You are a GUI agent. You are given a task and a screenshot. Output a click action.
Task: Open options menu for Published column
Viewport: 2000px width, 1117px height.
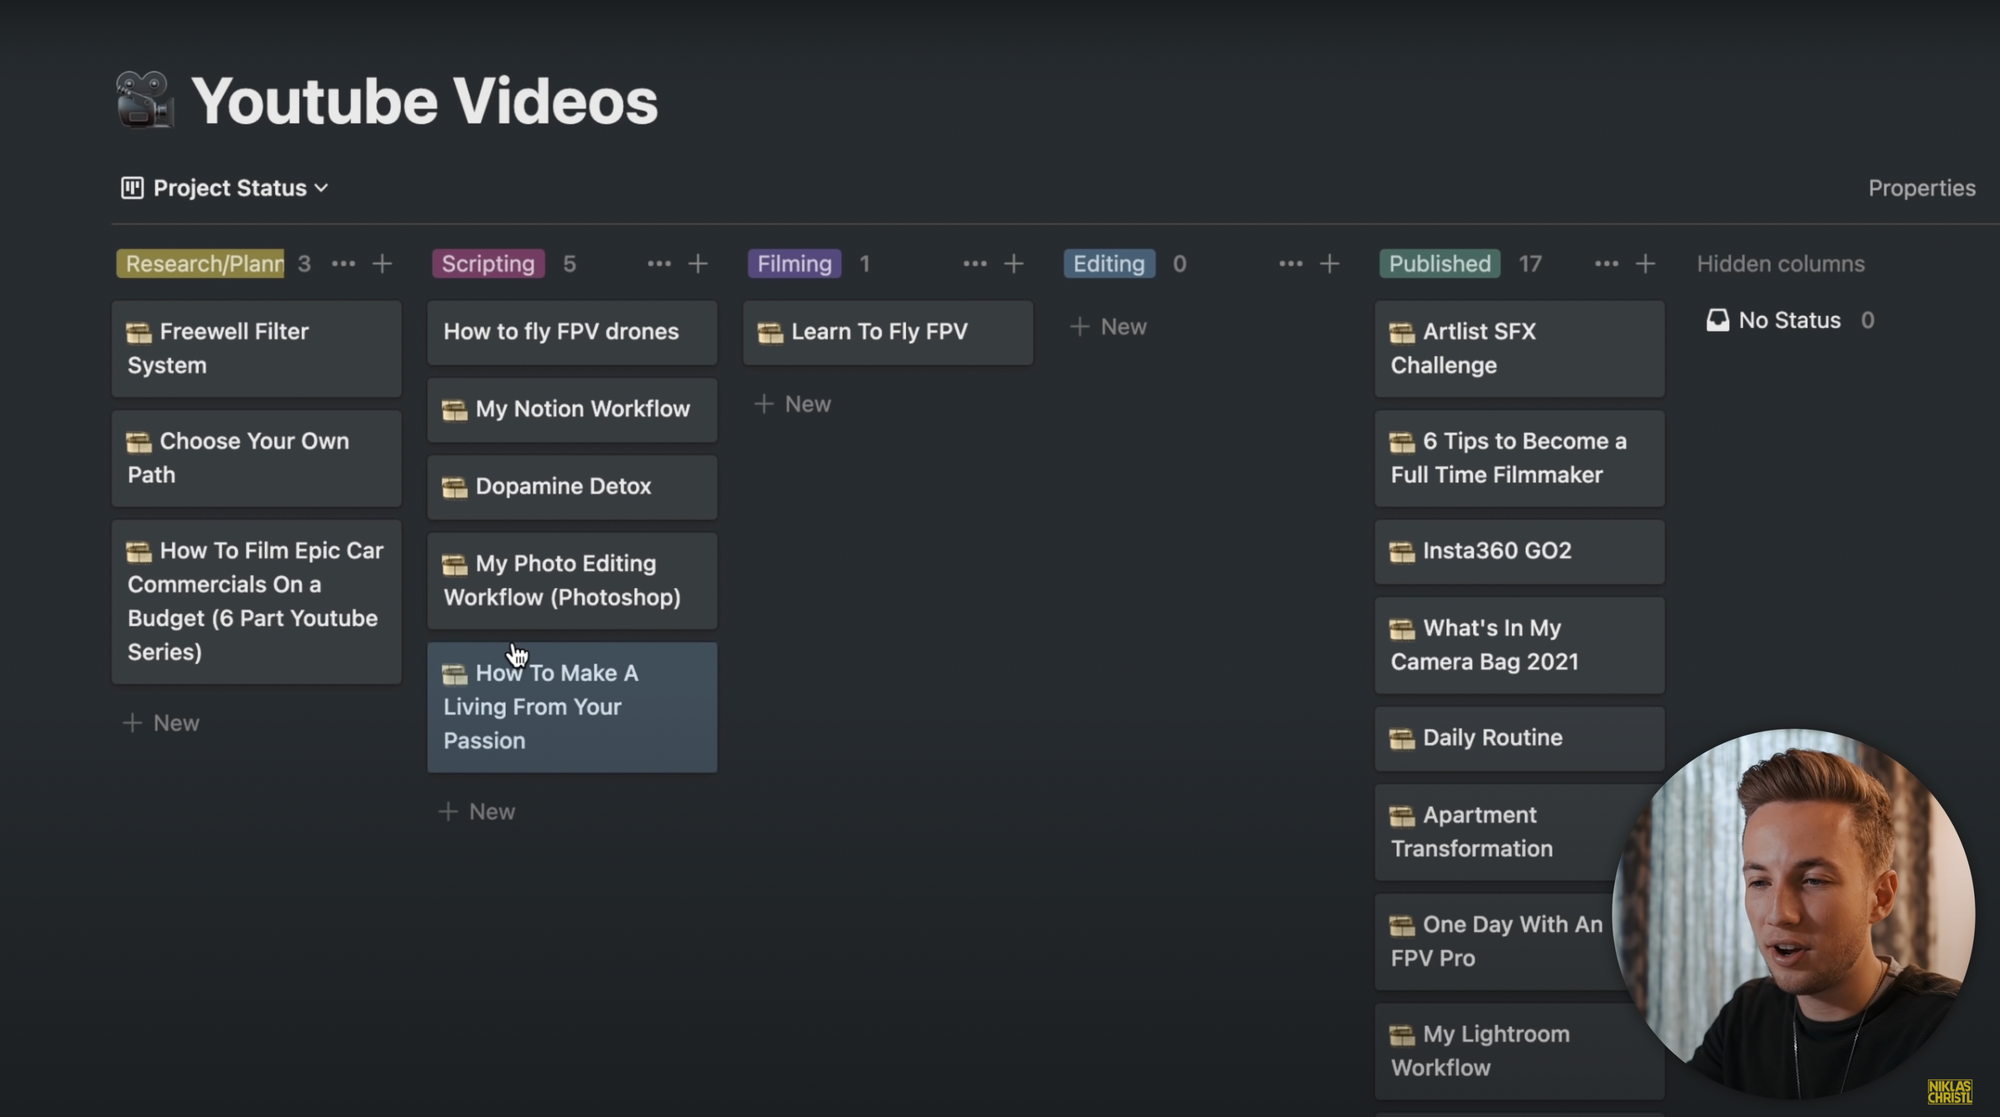1606,264
